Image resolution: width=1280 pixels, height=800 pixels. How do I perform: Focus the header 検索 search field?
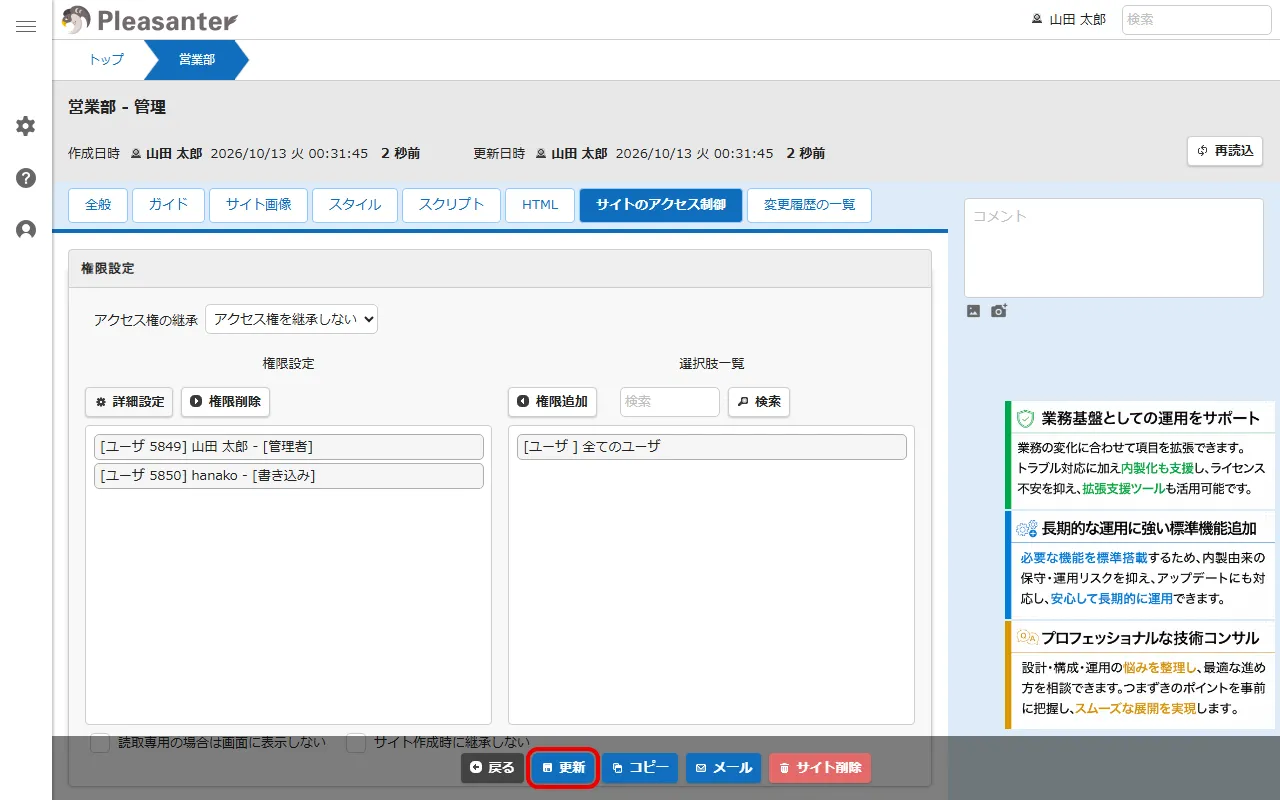point(1197,20)
